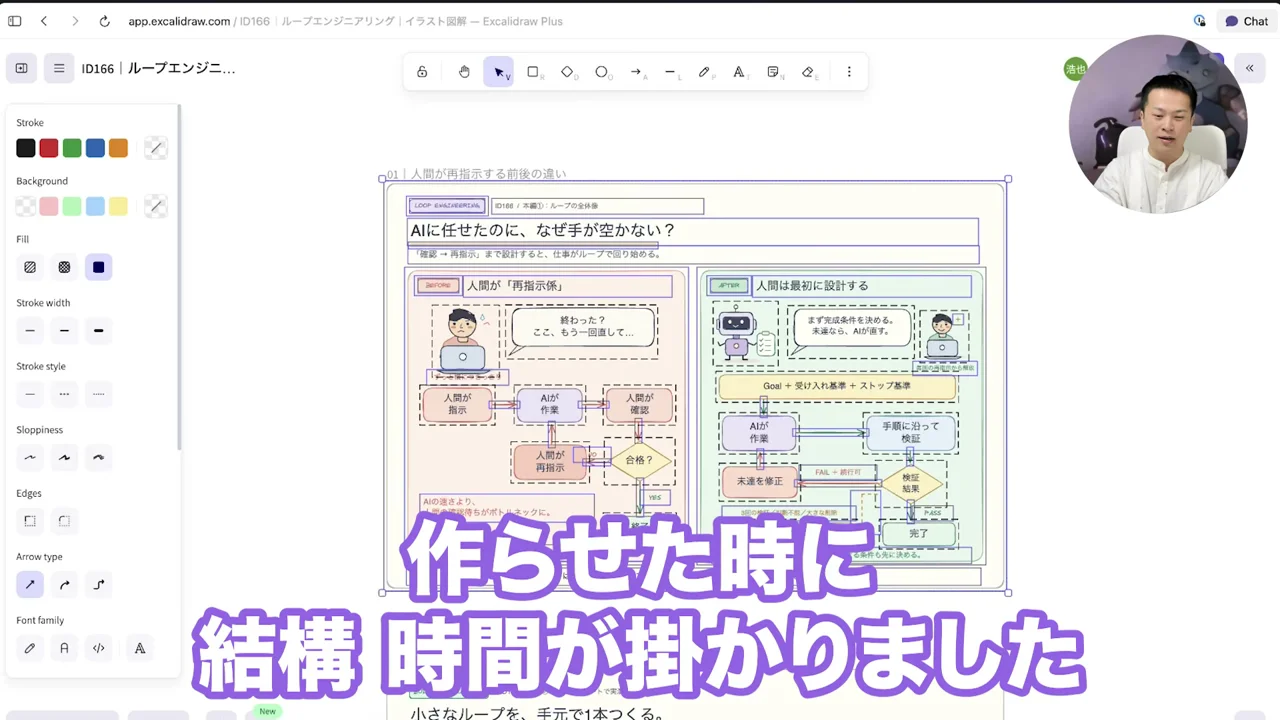The image size is (1280, 720).
Task: Open the more tools three-dot menu
Action: coord(849,72)
